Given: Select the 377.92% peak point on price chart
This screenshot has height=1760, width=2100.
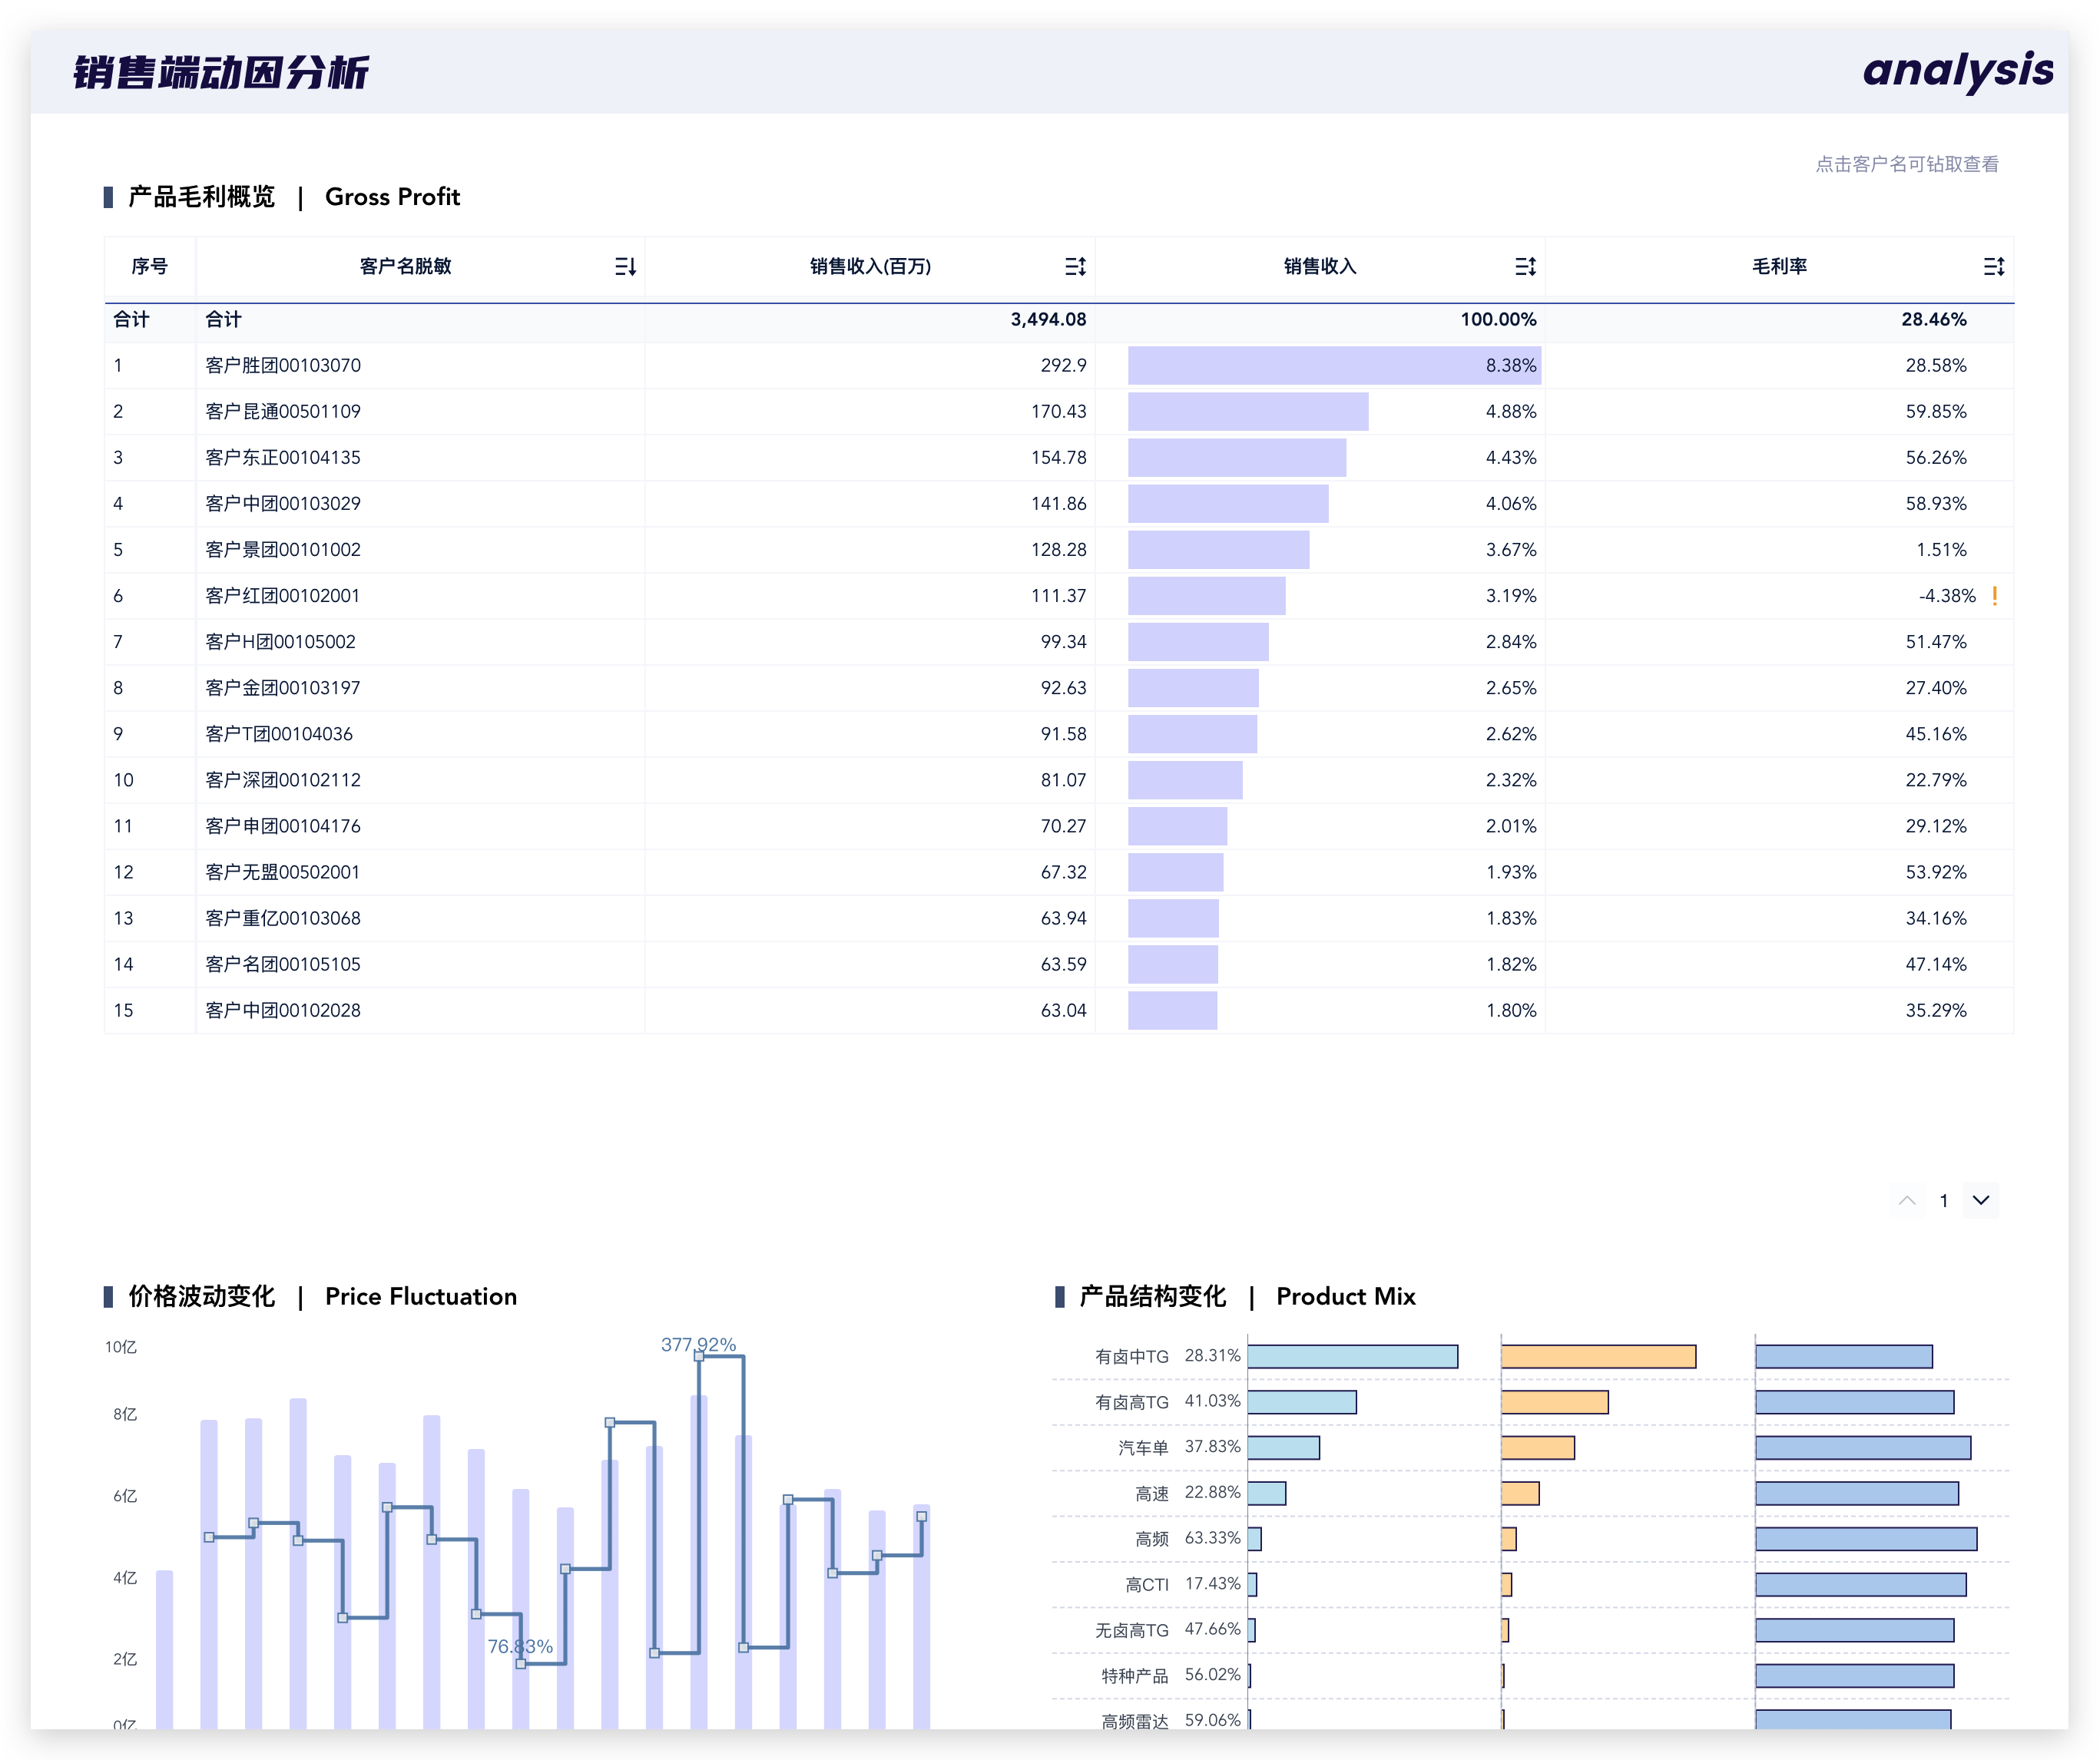Looking at the screenshot, I should tap(699, 1356).
